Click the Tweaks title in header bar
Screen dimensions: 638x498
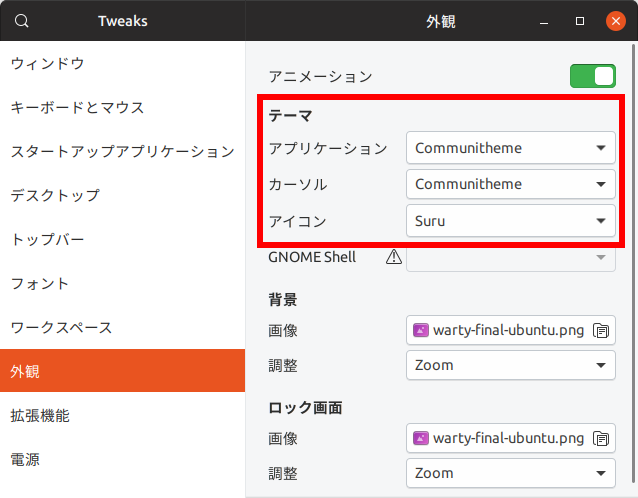pos(123,21)
